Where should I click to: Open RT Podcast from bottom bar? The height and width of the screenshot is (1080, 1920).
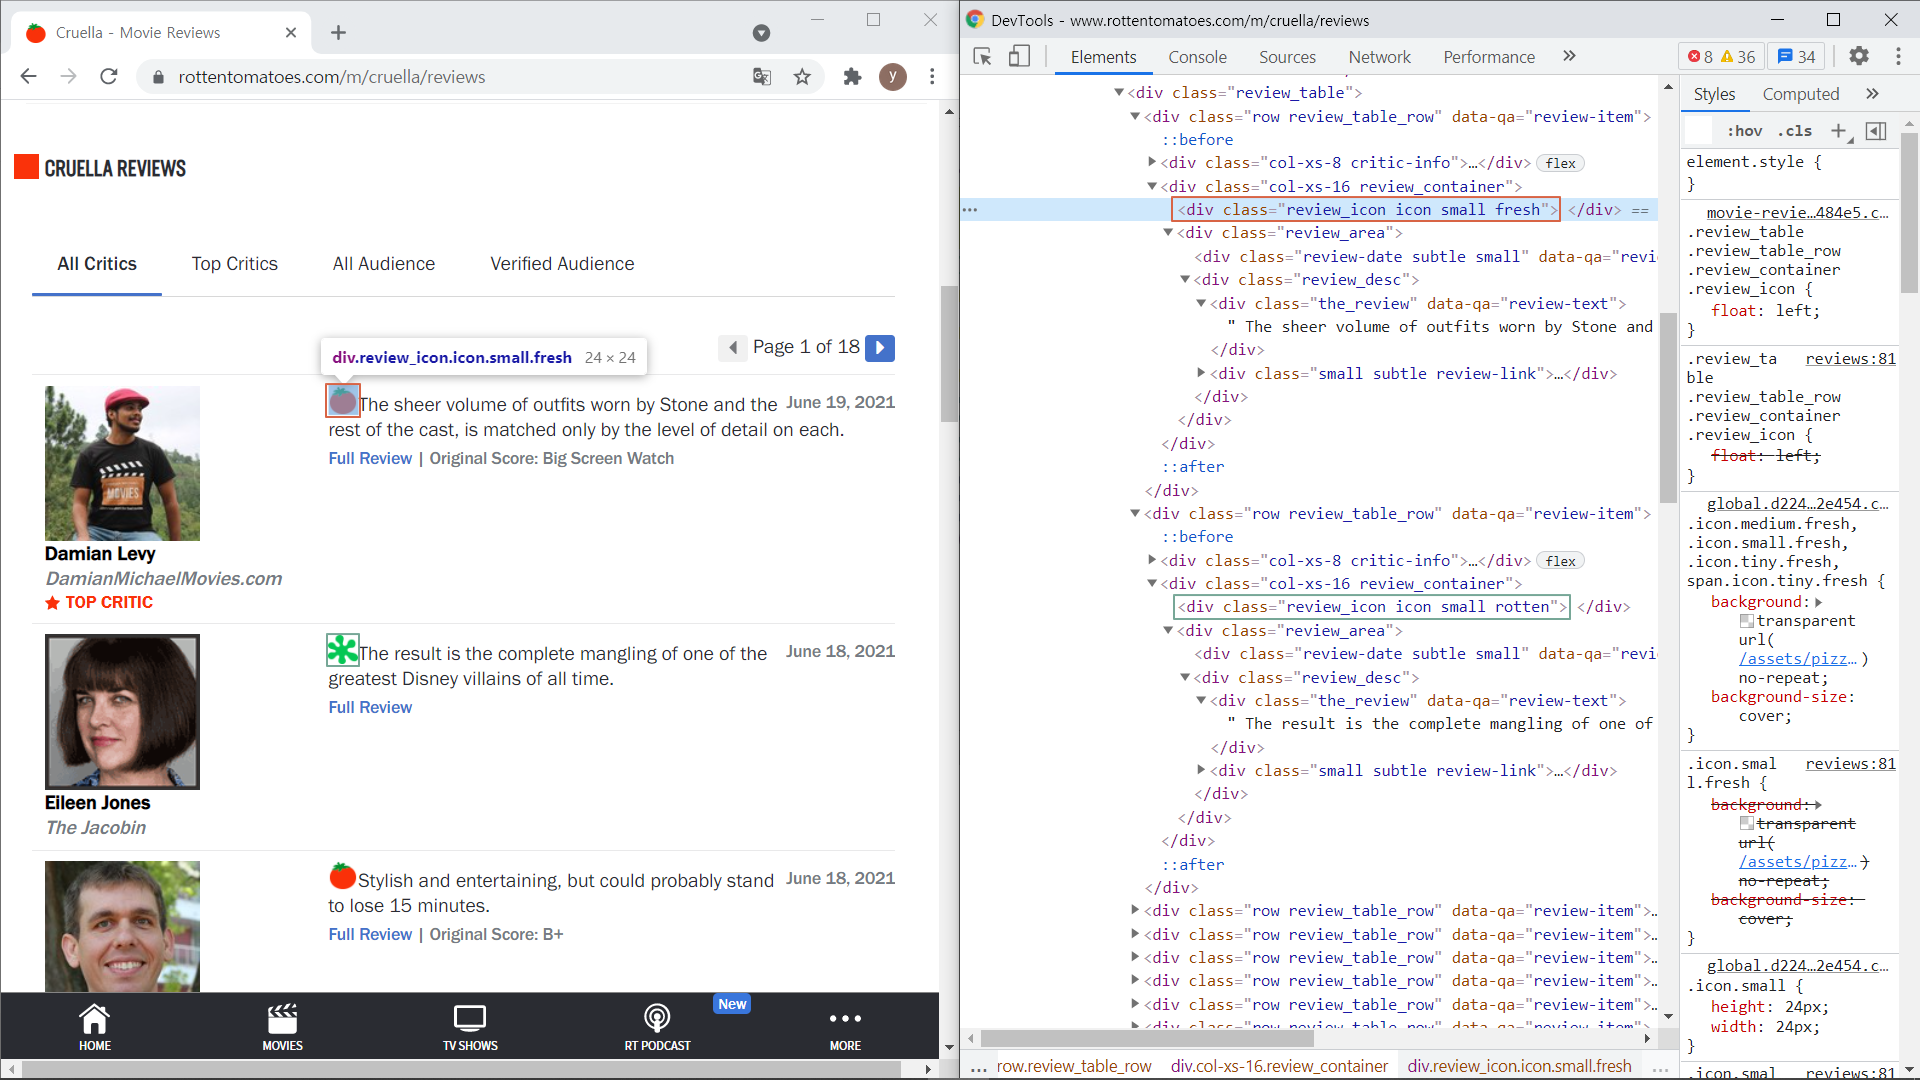[x=657, y=1027]
